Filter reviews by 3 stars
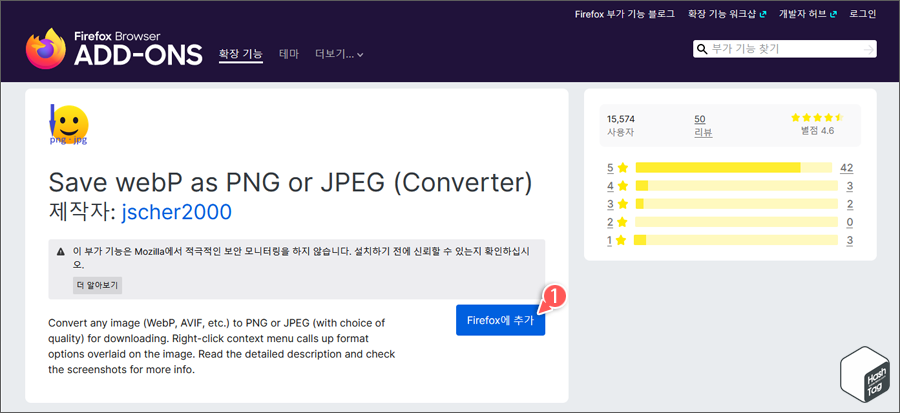The height and width of the screenshot is (413, 900). click(618, 204)
